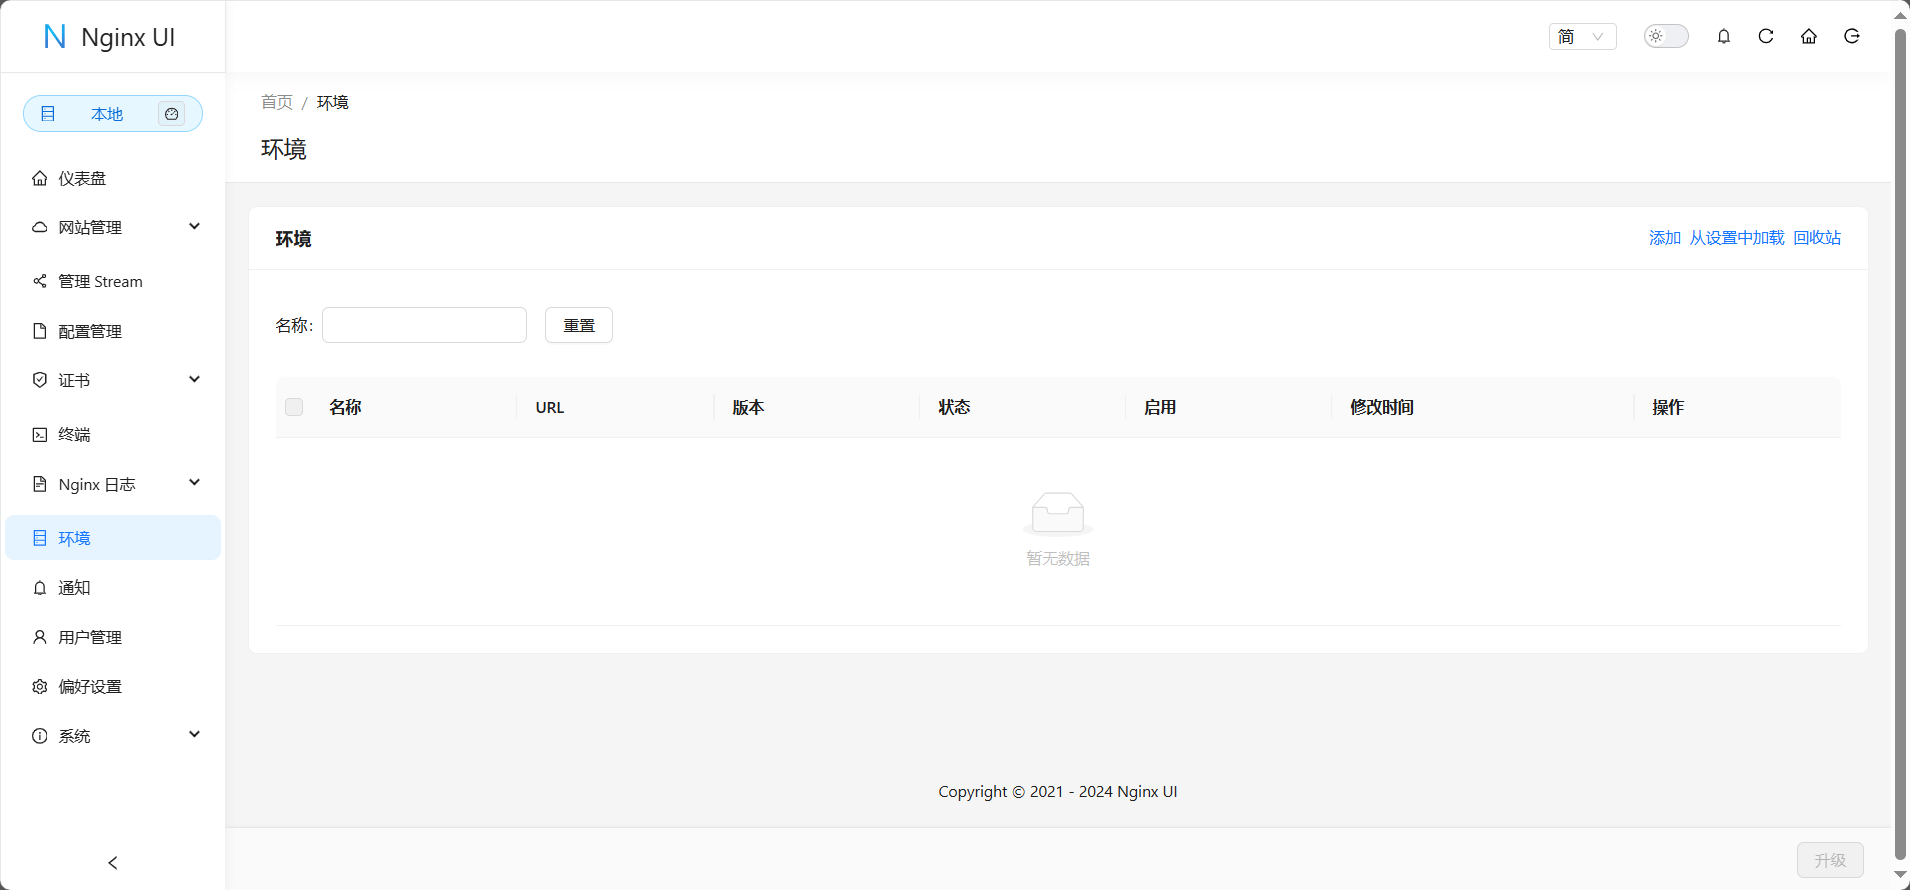Go to 偏好设置 in the sidebar
The width and height of the screenshot is (1910, 890).
[x=90, y=686]
